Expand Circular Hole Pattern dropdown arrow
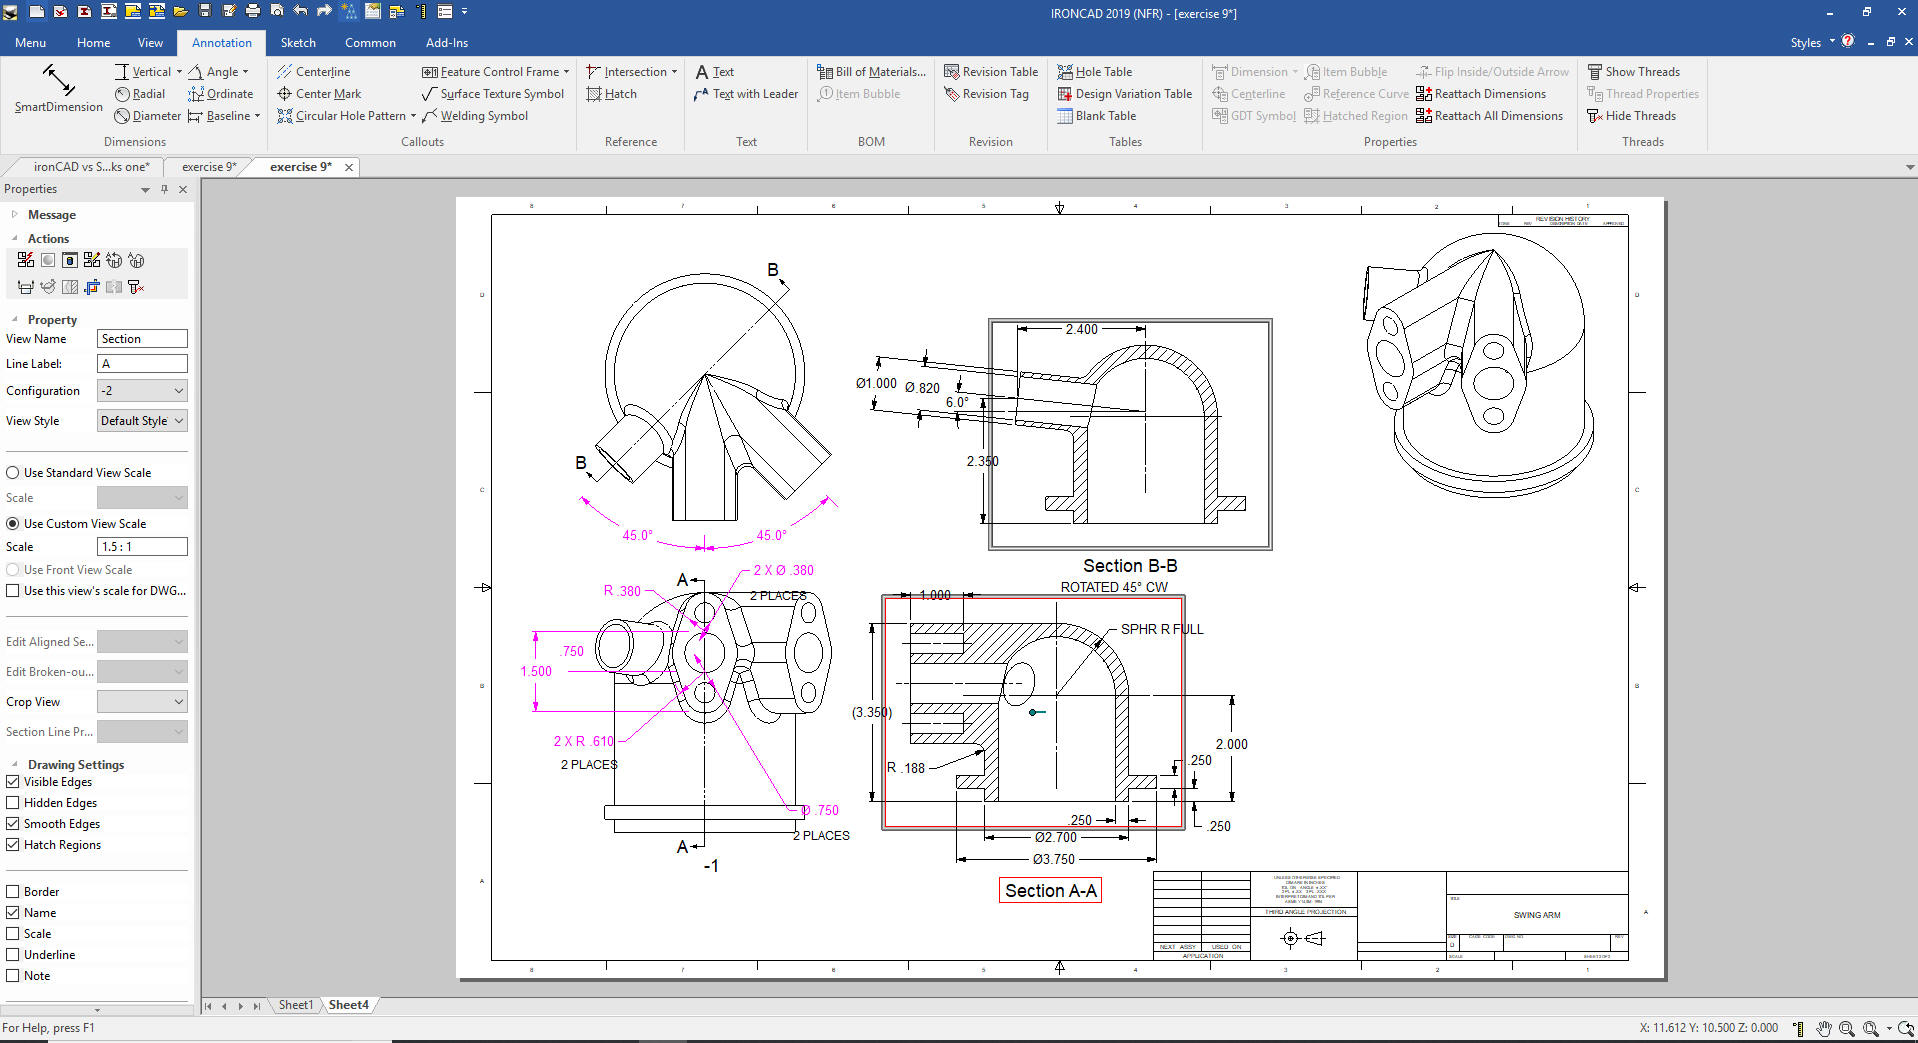Screen dimensions: 1918x1043 (413, 116)
